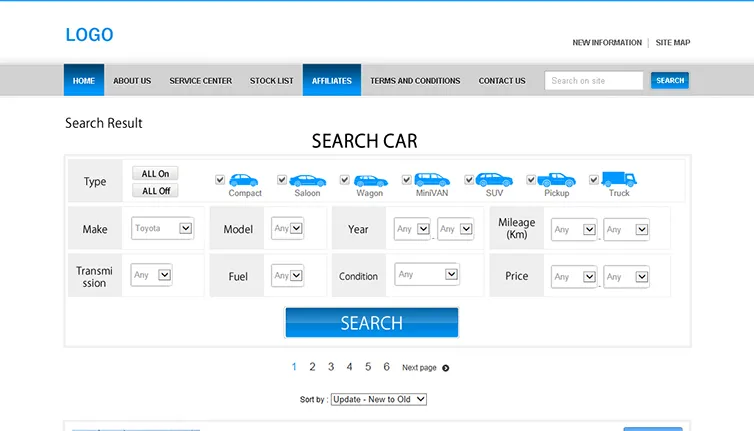Click the SUV vehicle icon
754x431 pixels.
pyautogui.click(x=494, y=180)
